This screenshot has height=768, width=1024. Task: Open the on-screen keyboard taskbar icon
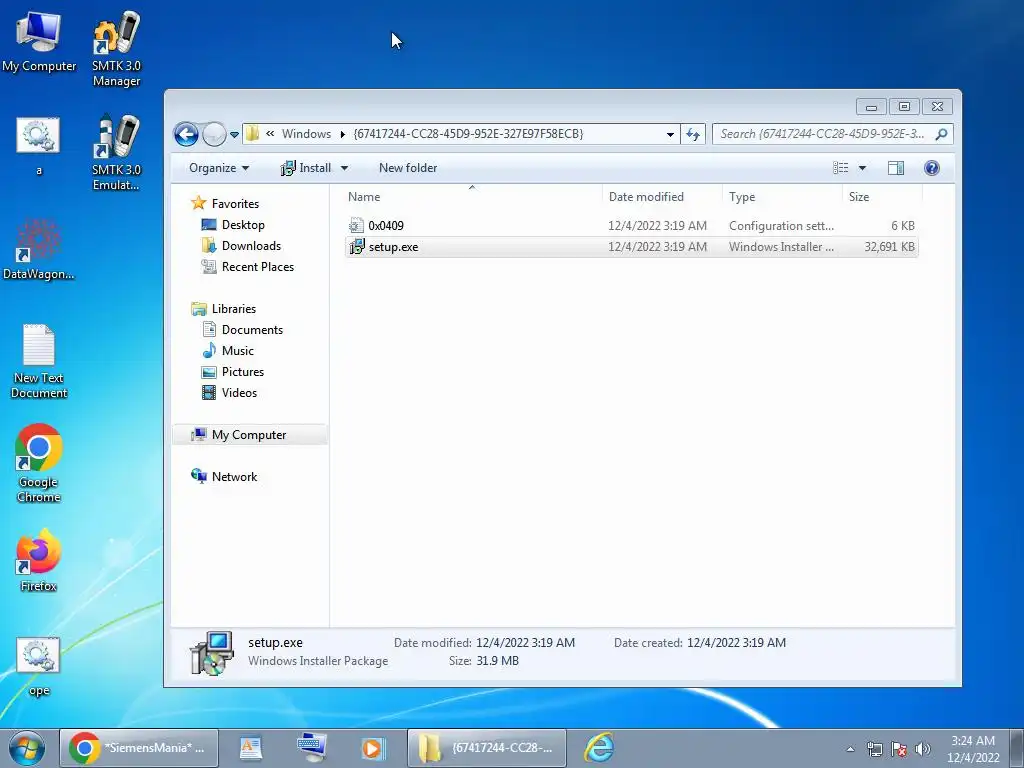click(x=312, y=748)
